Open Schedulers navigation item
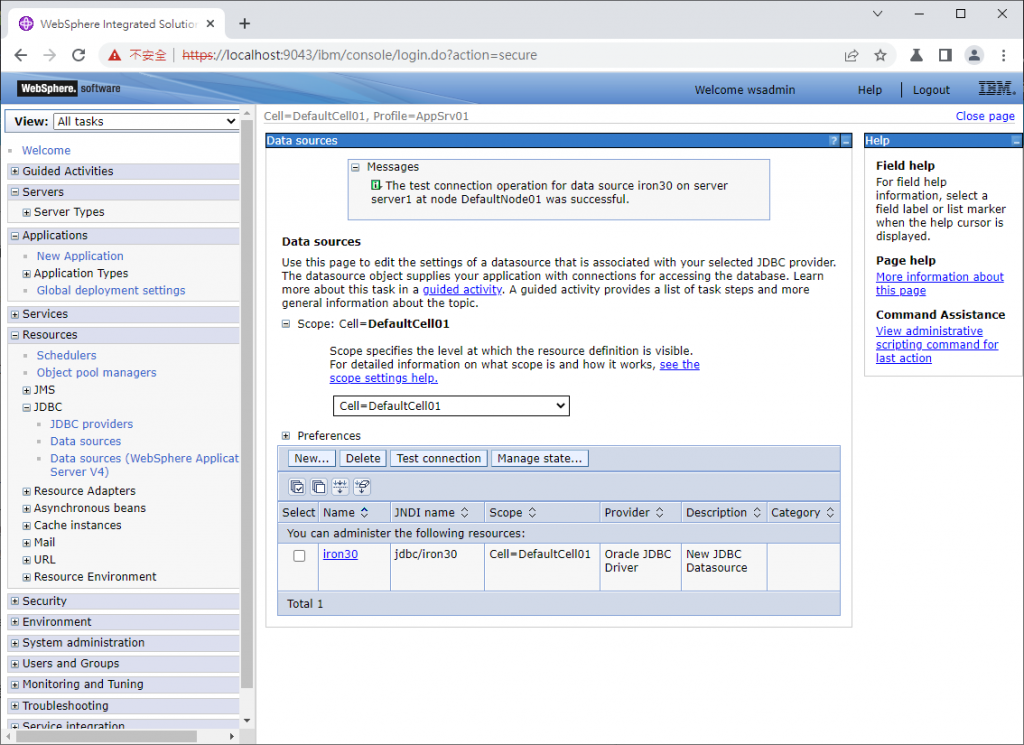Image resolution: width=1024 pixels, height=745 pixels. (67, 355)
